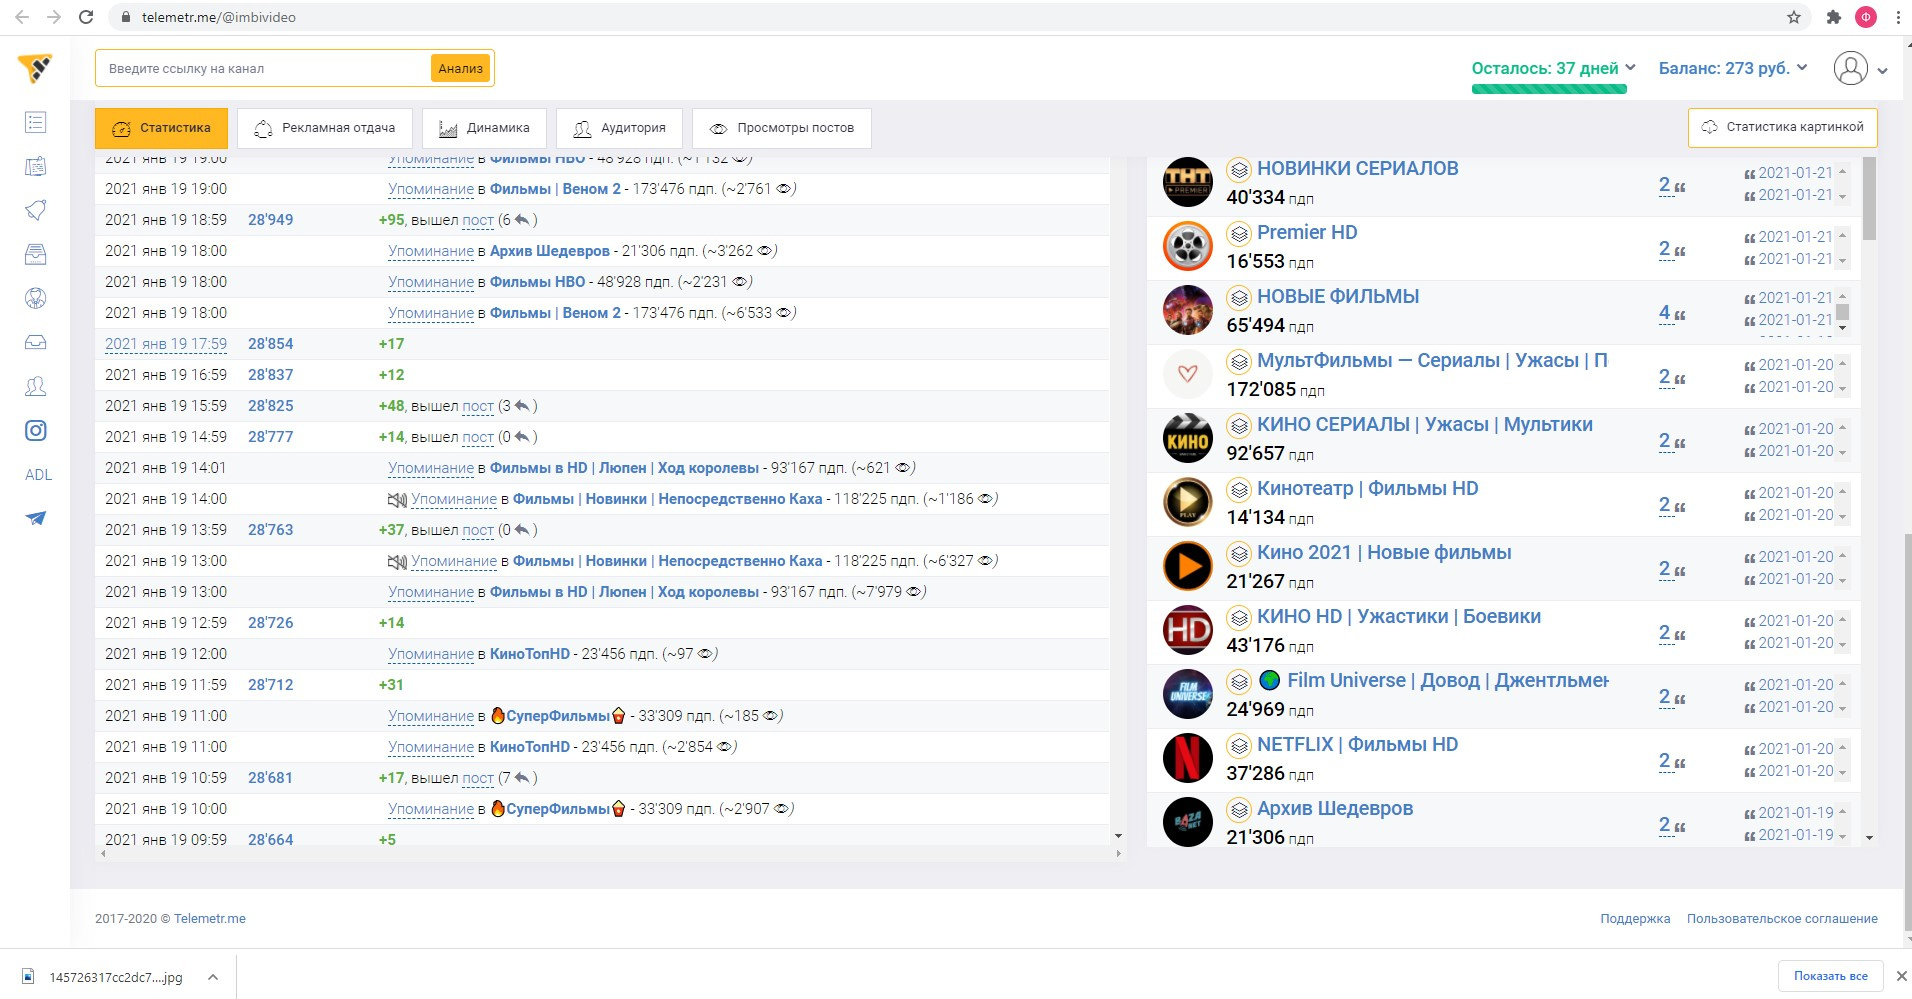Click the stack icon beside Premier HD
This screenshot has height=999, width=1912.
[1239, 233]
